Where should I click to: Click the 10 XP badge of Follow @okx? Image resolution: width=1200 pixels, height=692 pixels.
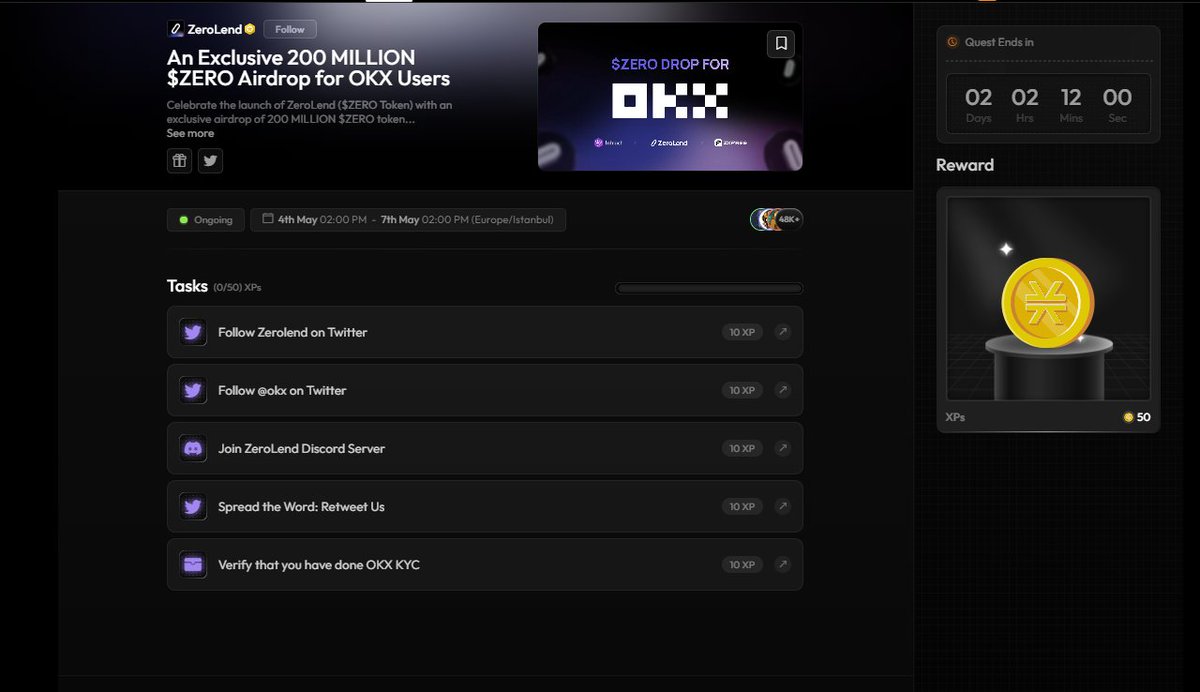[x=742, y=390]
